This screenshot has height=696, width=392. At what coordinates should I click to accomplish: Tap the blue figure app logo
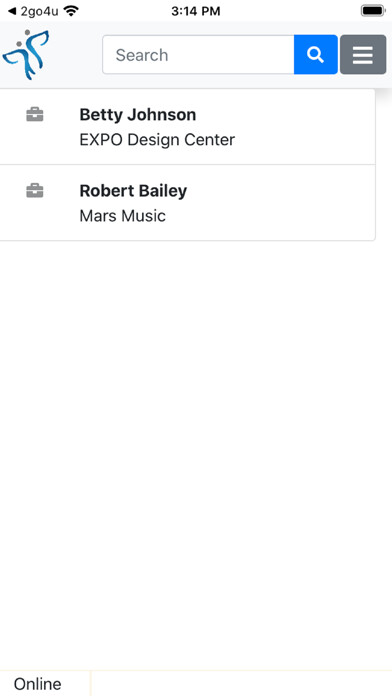tap(26, 55)
